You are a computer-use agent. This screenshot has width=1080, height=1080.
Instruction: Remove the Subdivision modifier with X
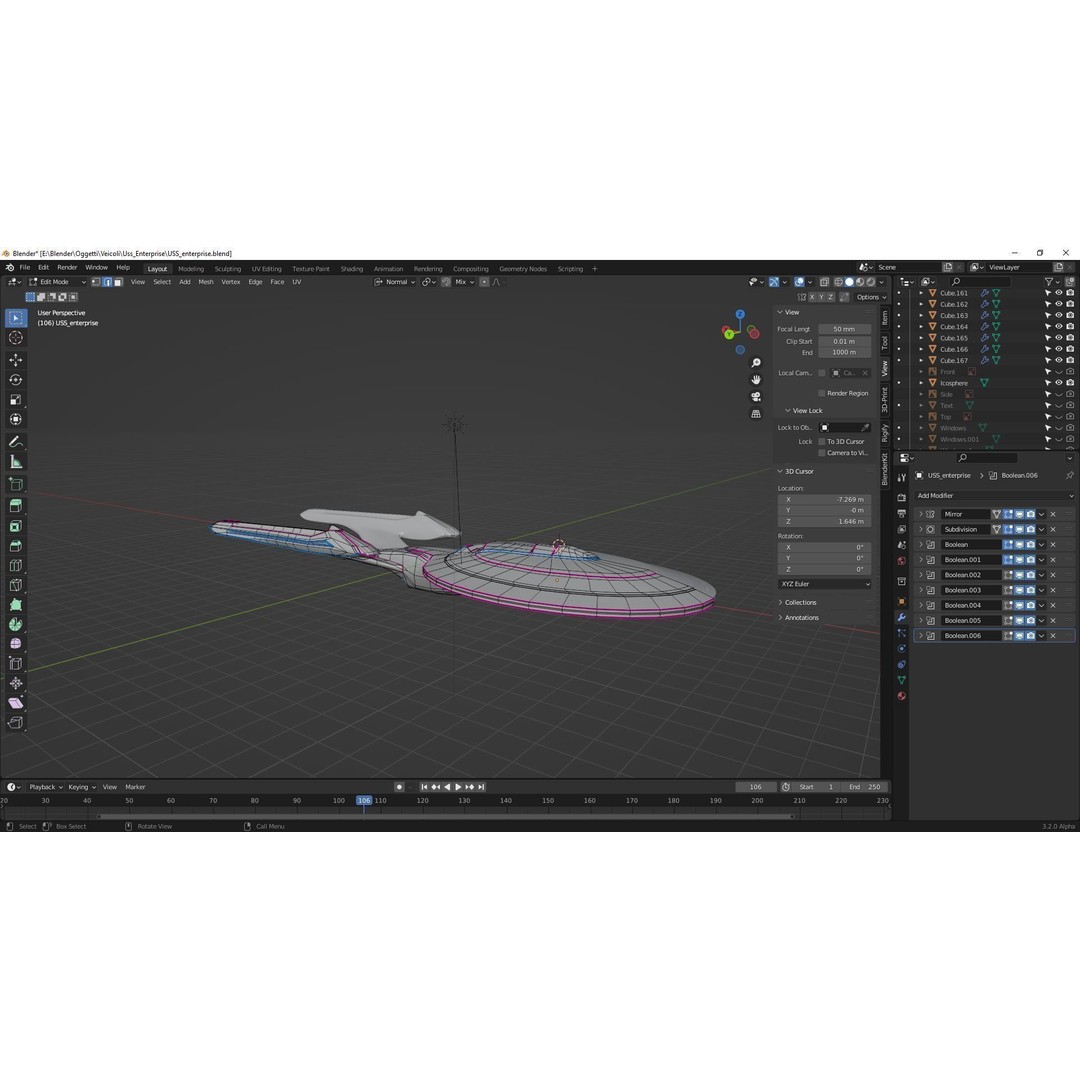click(1053, 529)
